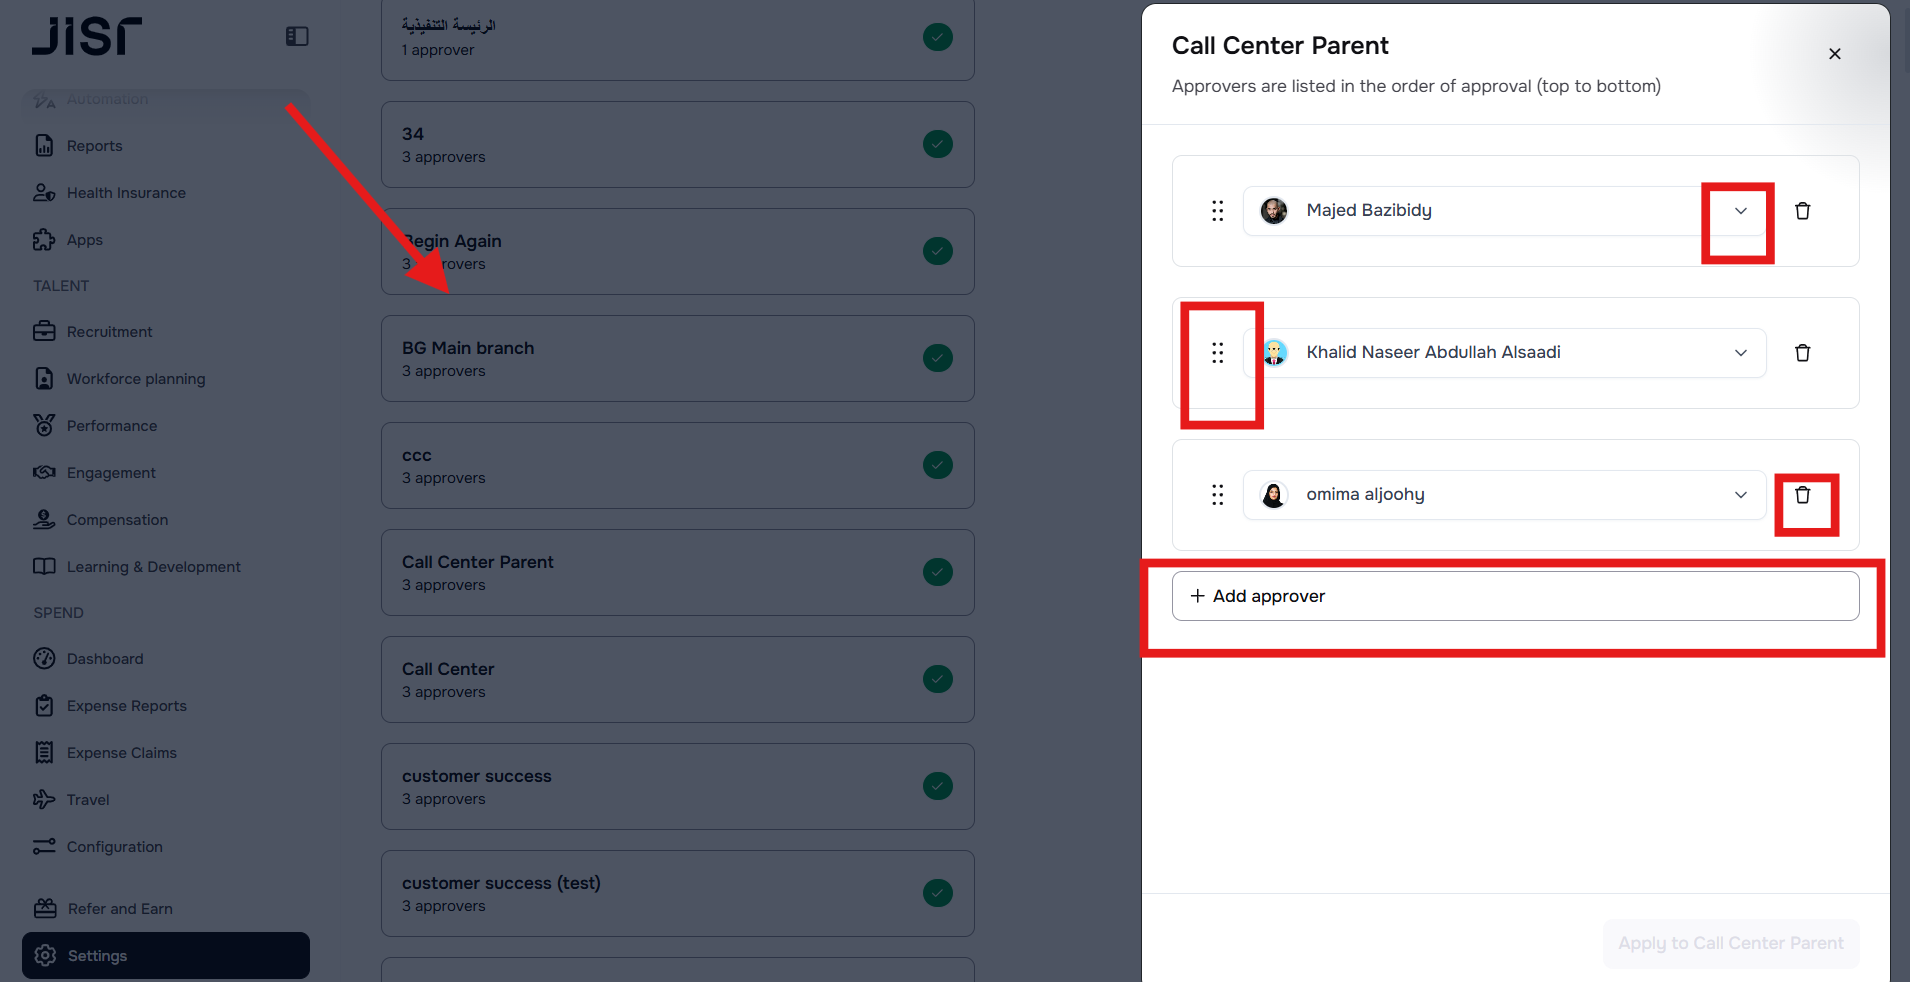The height and width of the screenshot is (982, 1910).
Task: Collapse the sidebar using panel toggle icon
Action: pos(297,37)
